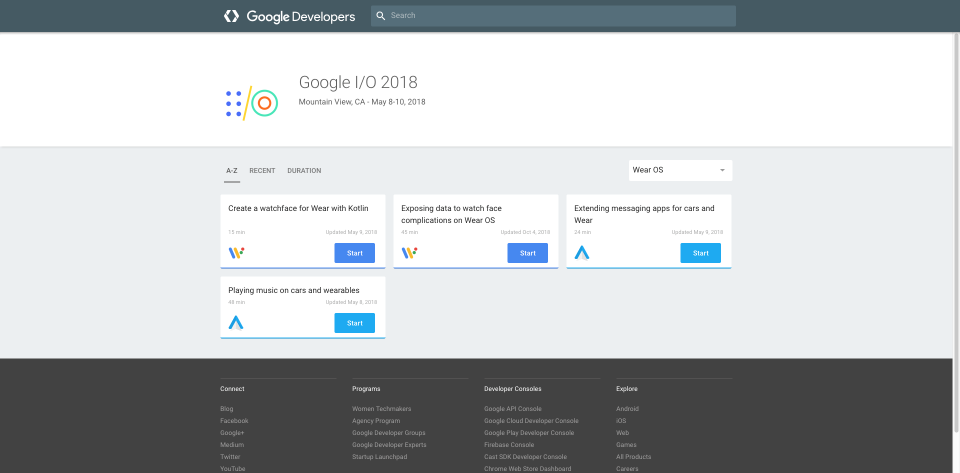The width and height of the screenshot is (960, 473).
Task: Open Startup Launchpad link
Action: pos(380,456)
